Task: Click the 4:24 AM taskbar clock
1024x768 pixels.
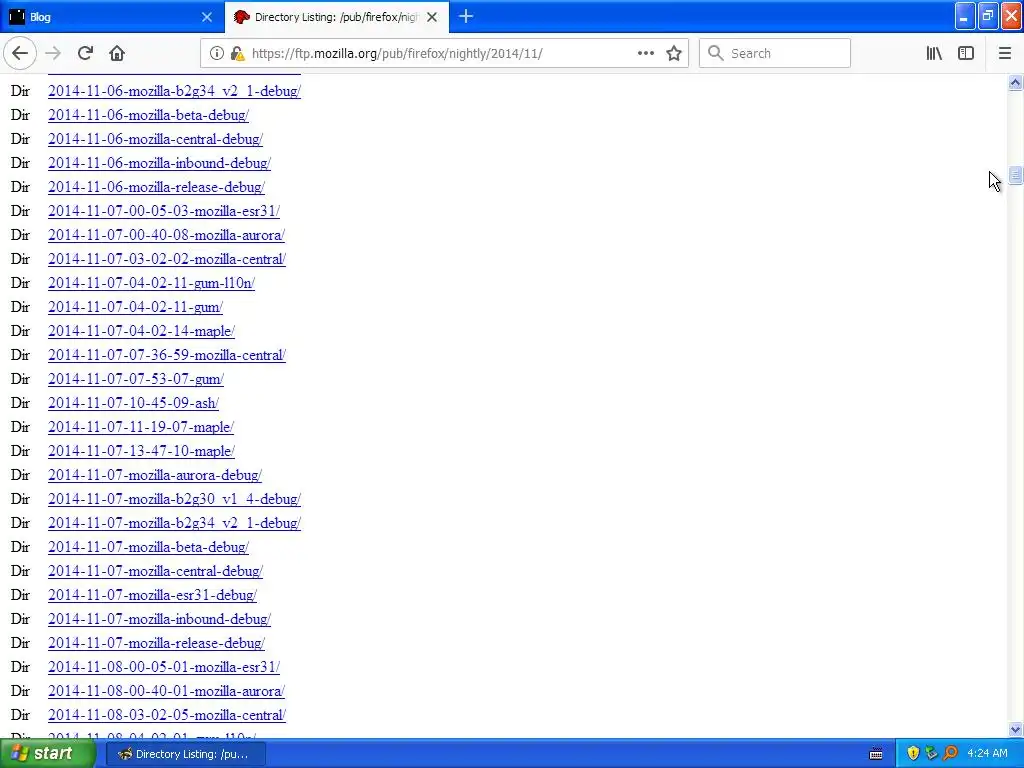Action: (987, 754)
